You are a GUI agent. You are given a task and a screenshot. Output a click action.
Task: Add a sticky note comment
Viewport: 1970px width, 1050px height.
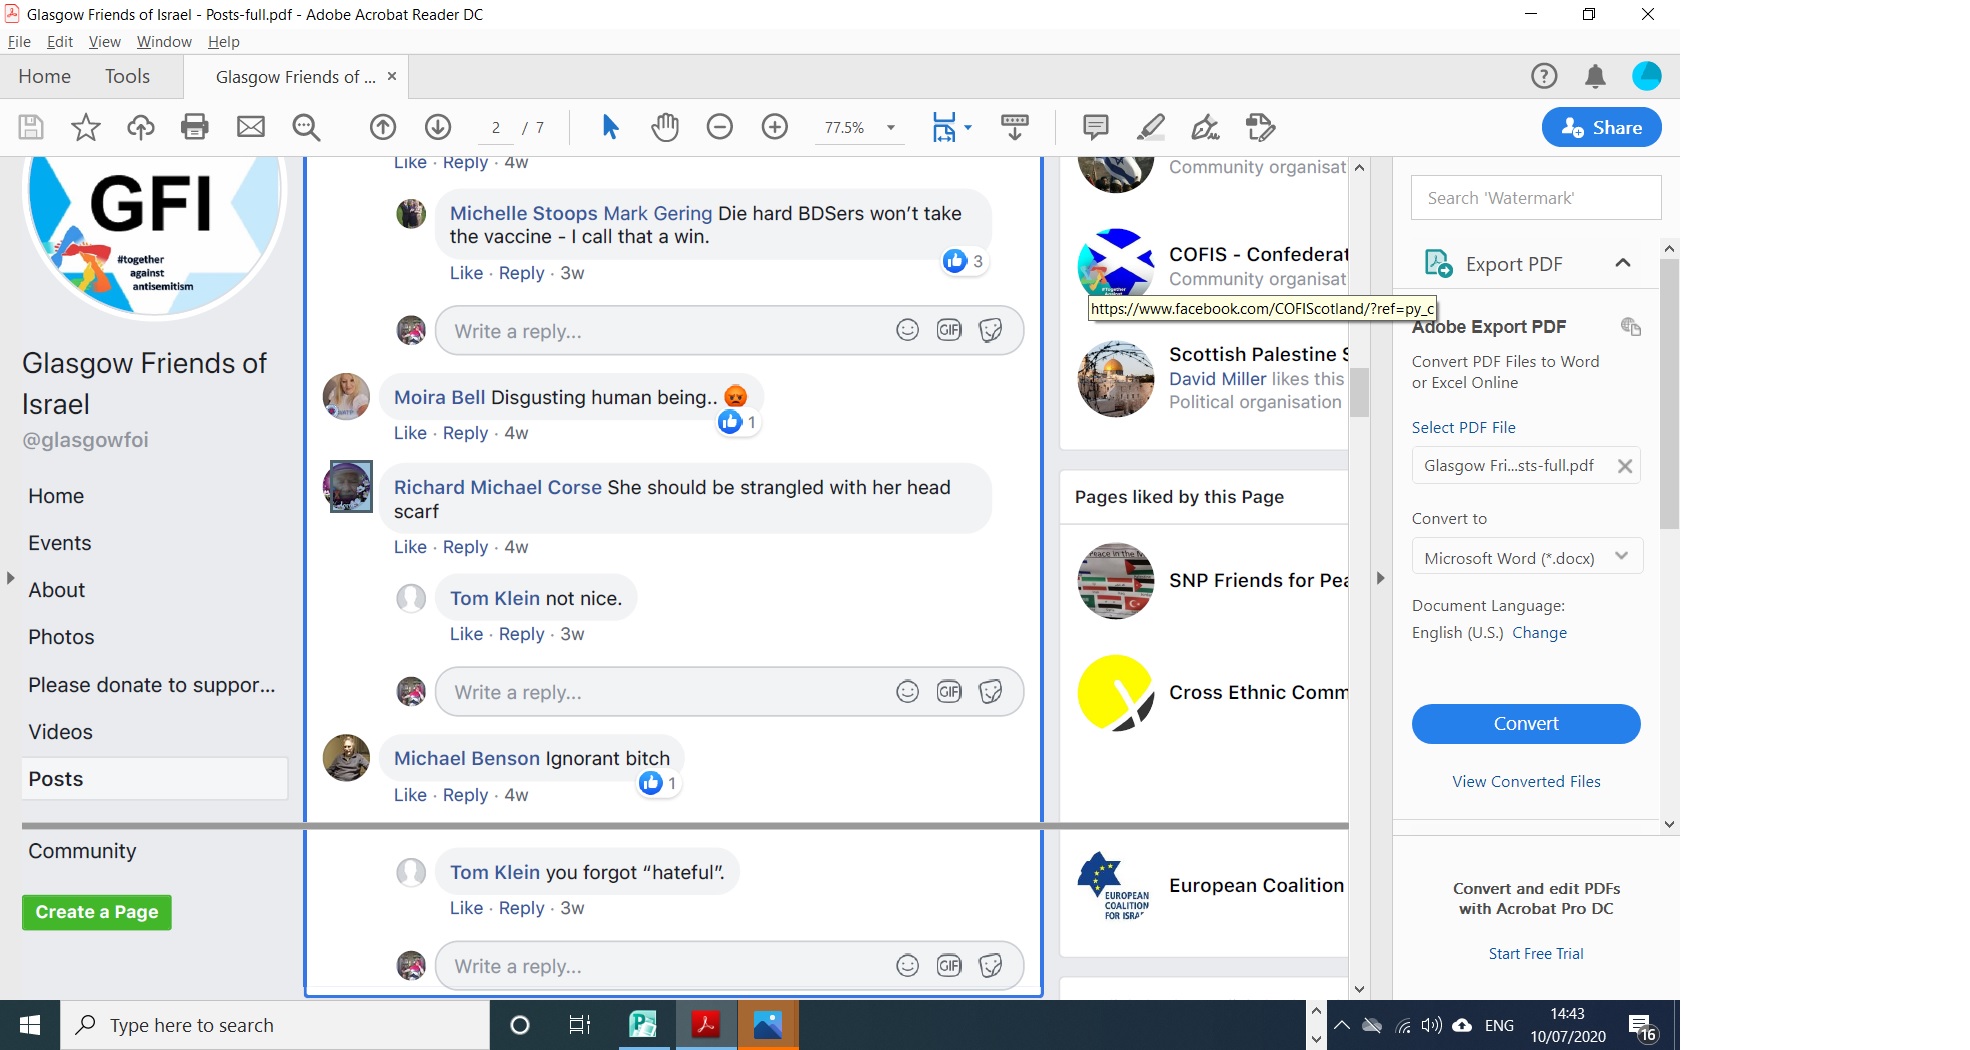[x=1096, y=127]
